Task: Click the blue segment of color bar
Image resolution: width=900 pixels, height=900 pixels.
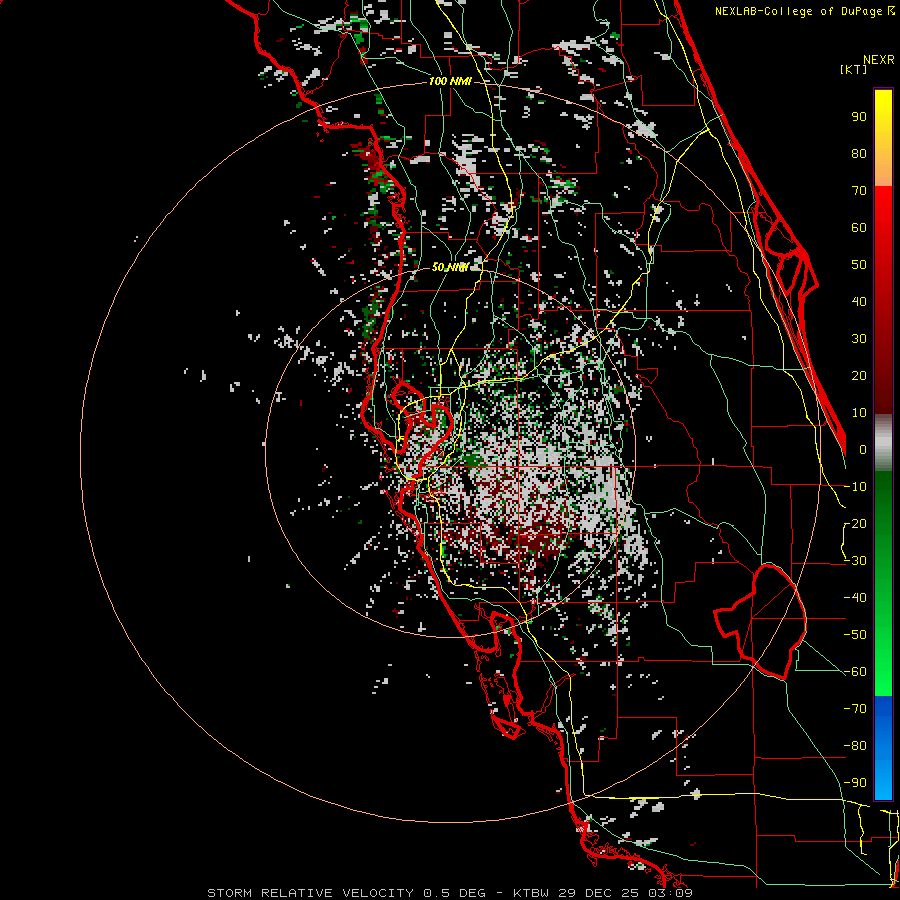Action: tap(883, 747)
